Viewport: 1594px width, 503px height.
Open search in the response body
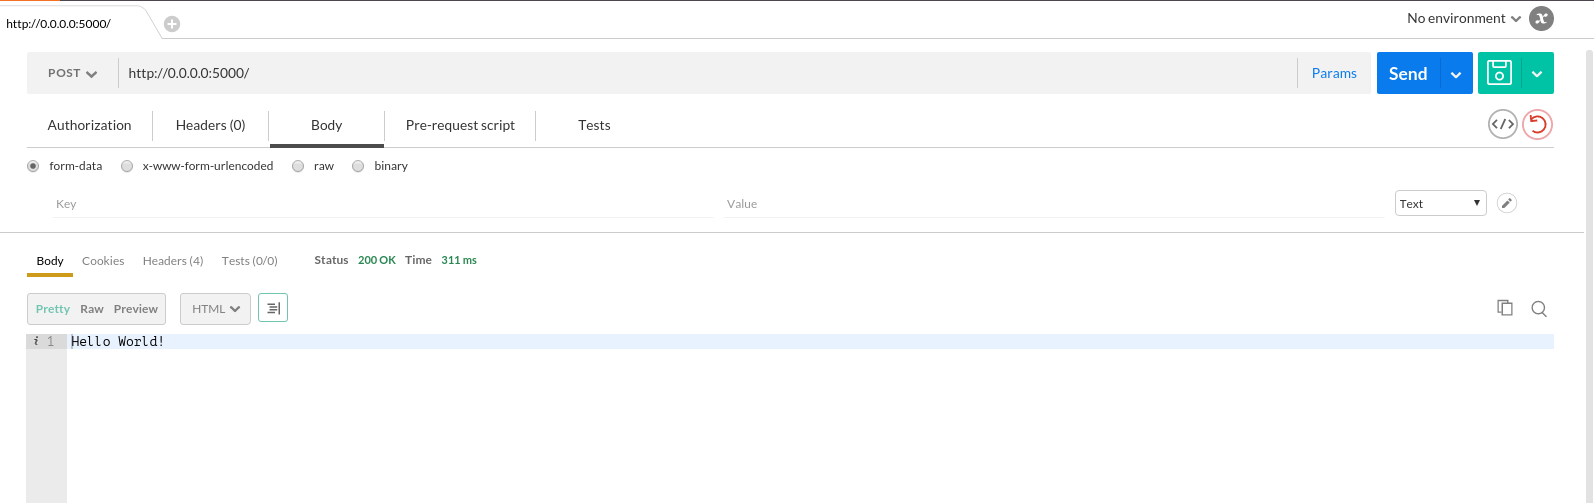tap(1539, 309)
